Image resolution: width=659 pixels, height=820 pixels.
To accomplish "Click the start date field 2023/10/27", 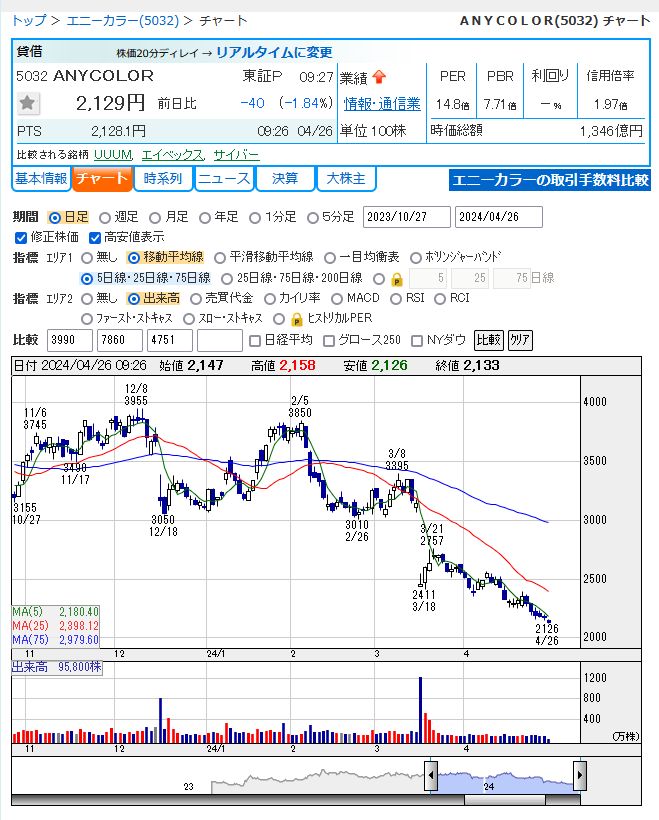I will pyautogui.click(x=406, y=217).
